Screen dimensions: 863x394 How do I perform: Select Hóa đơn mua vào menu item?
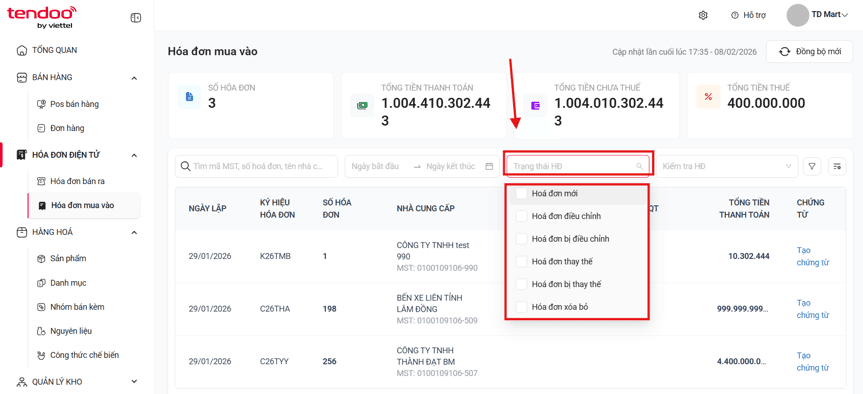(83, 205)
